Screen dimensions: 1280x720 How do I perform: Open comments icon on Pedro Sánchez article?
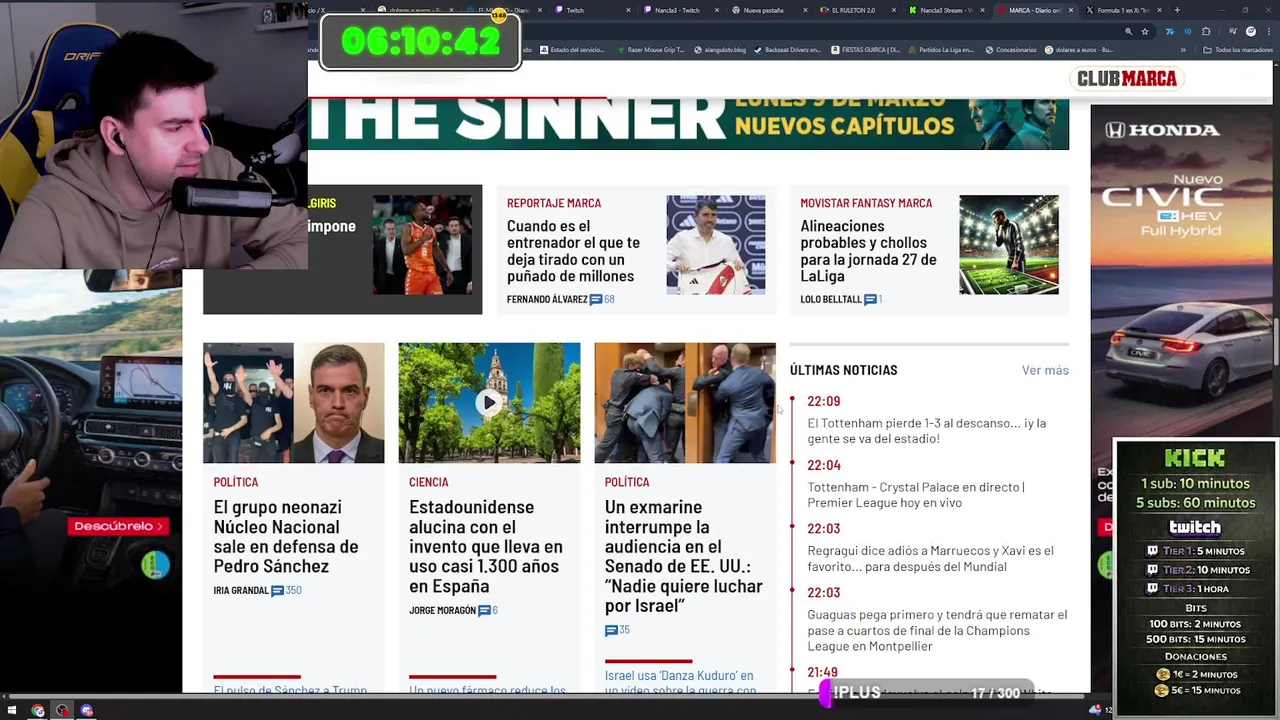[x=278, y=591]
